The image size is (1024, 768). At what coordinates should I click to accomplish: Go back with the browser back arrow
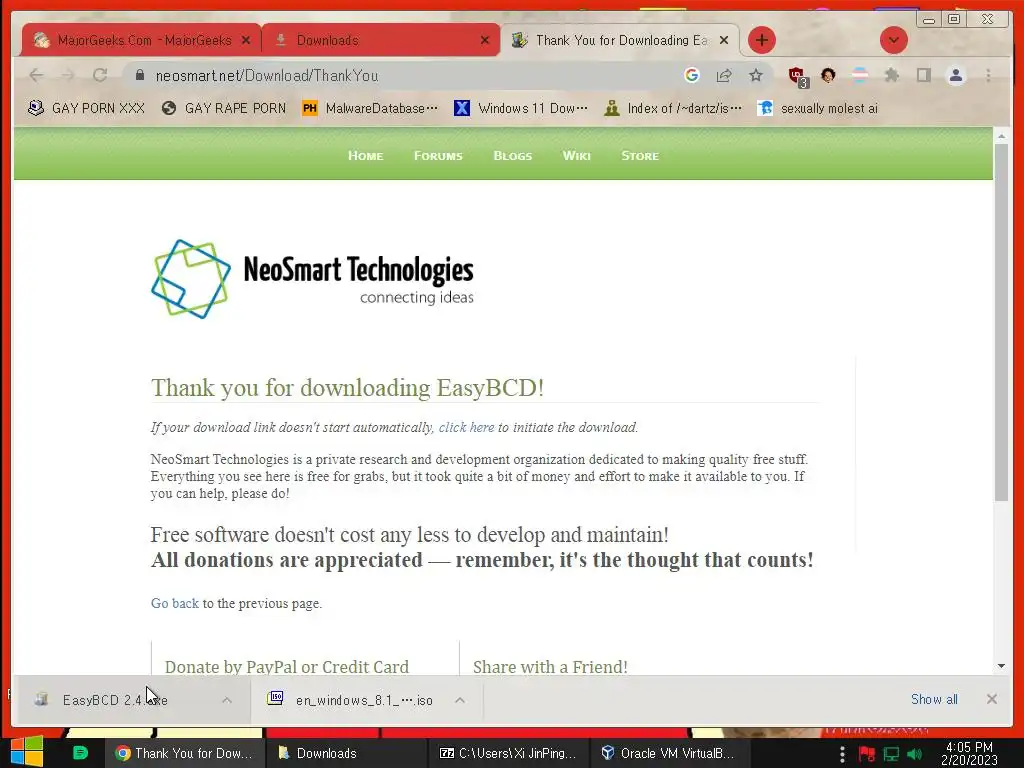point(37,75)
